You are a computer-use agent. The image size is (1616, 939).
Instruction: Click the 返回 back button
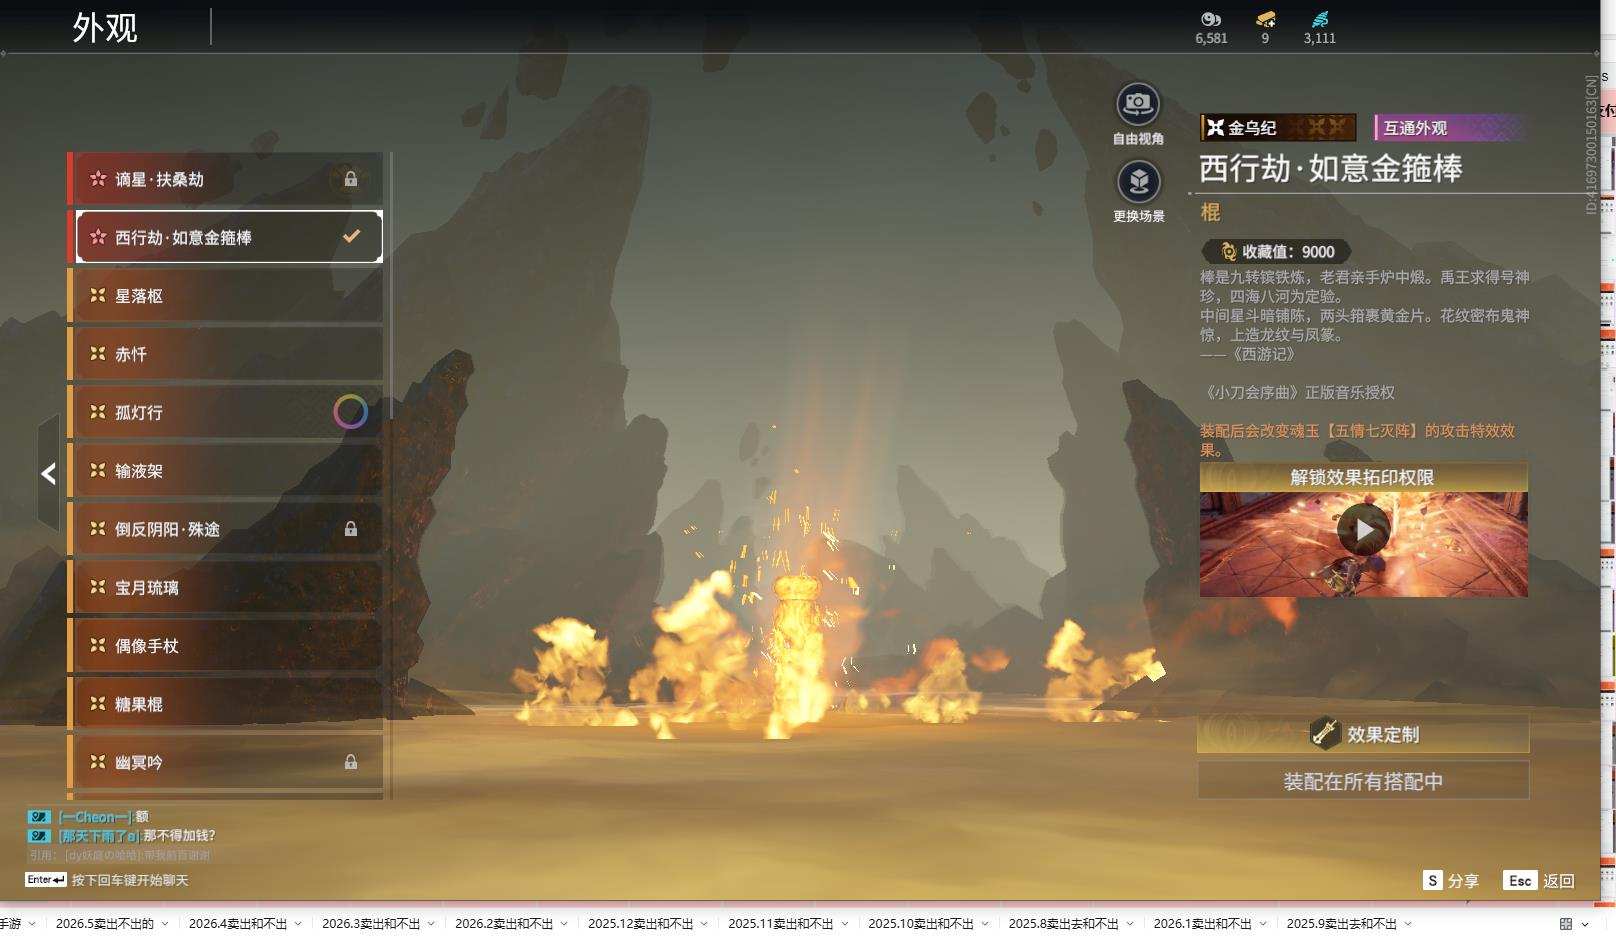[1540, 880]
